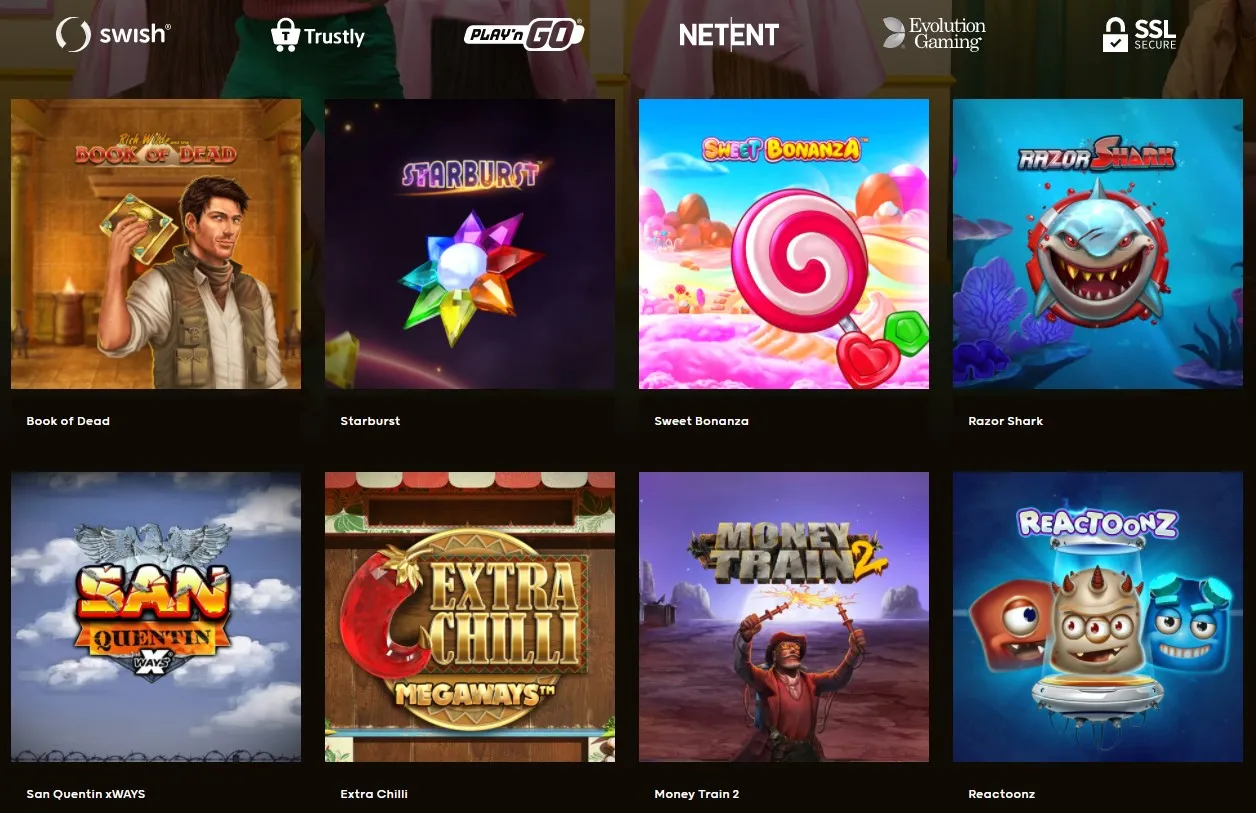
Task: Click the "Razor Shark" title link
Action: [1005, 421]
